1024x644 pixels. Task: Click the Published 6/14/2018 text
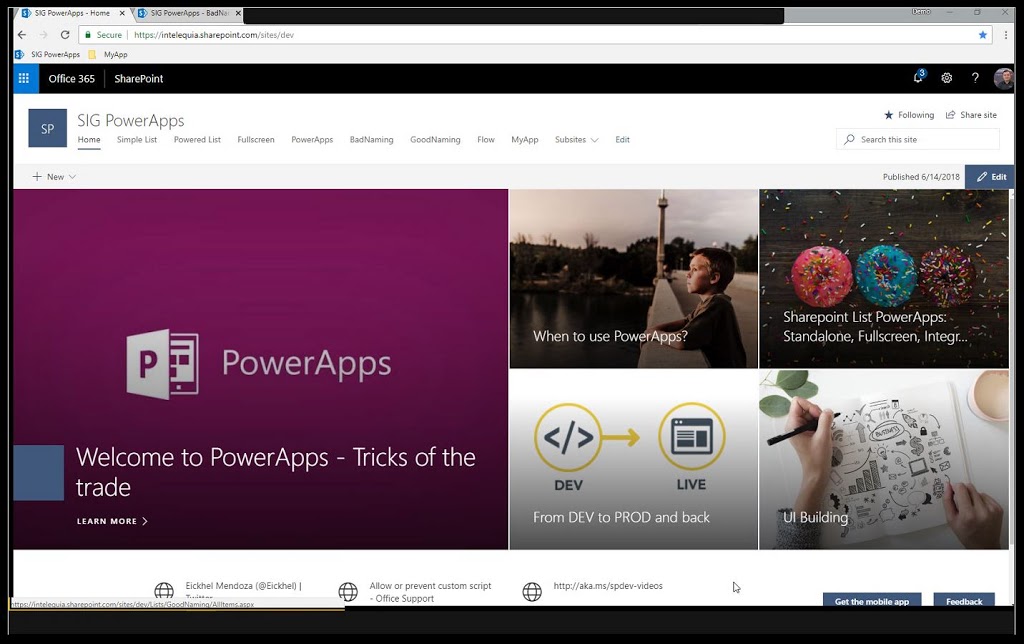[921, 177]
